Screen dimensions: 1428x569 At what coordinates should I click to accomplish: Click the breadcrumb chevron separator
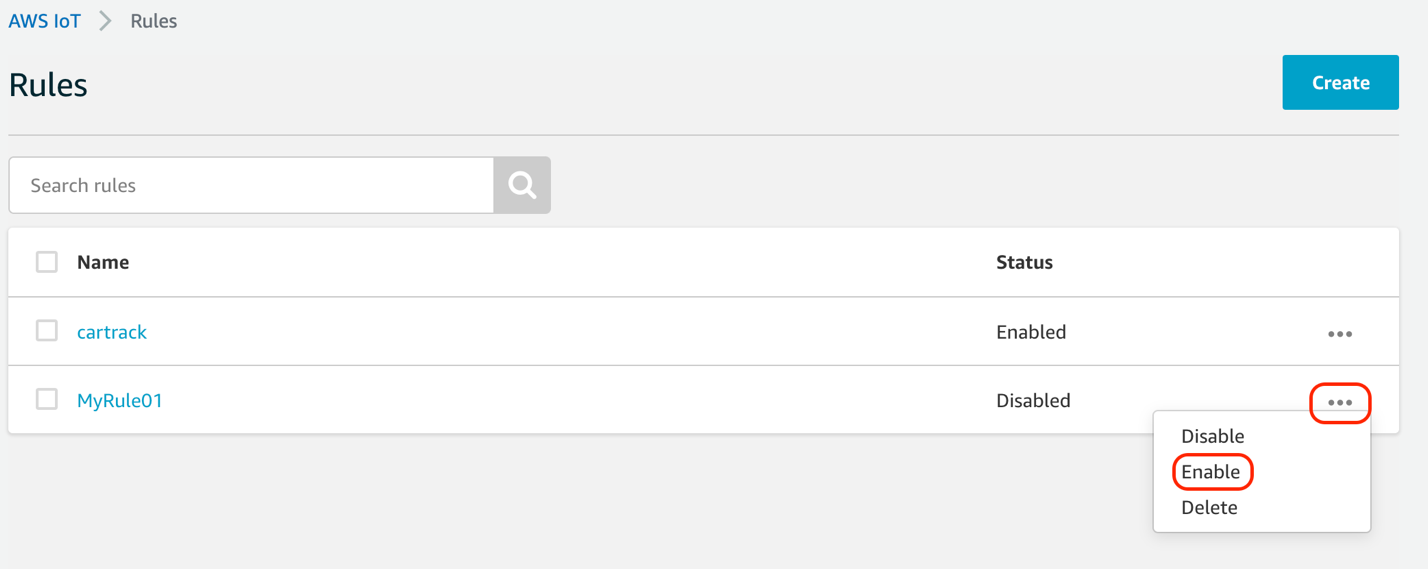click(x=105, y=21)
